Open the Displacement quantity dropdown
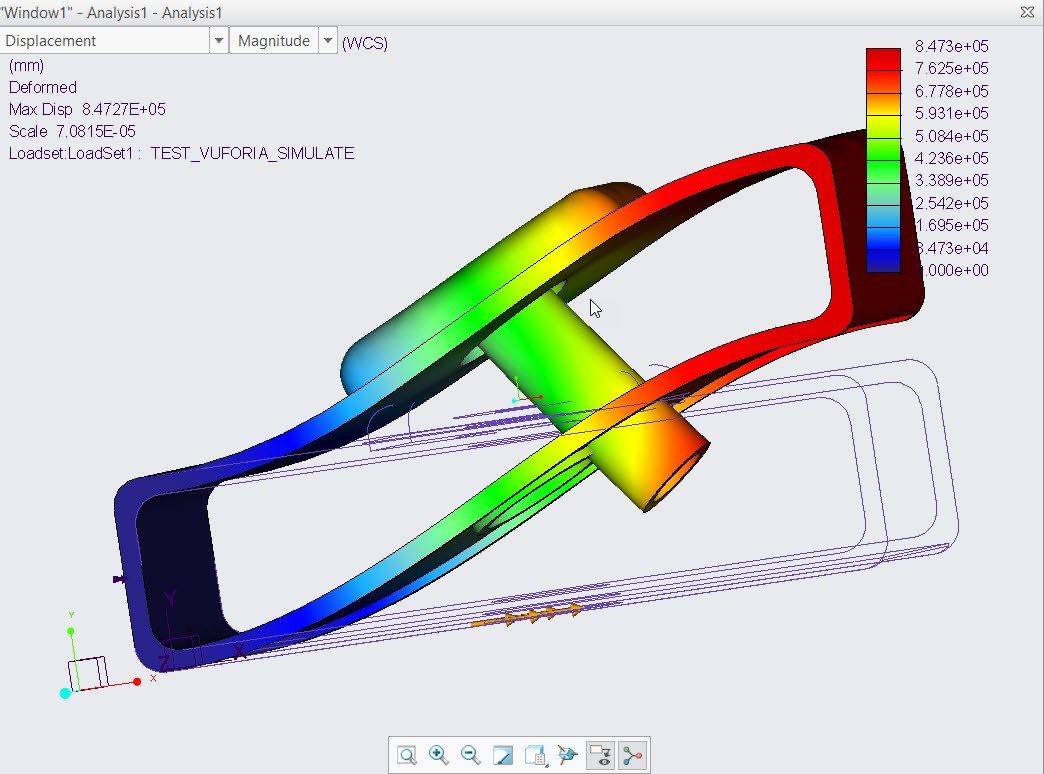Image resolution: width=1044 pixels, height=774 pixels. click(218, 40)
